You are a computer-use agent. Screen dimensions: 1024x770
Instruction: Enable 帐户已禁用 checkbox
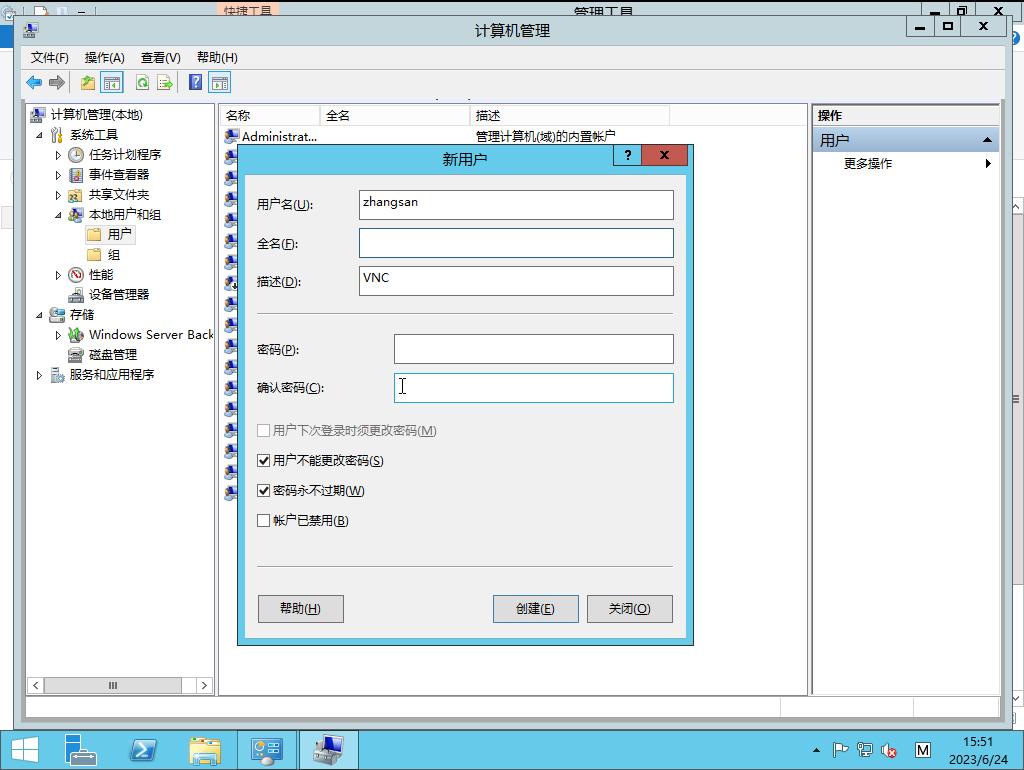click(x=264, y=521)
